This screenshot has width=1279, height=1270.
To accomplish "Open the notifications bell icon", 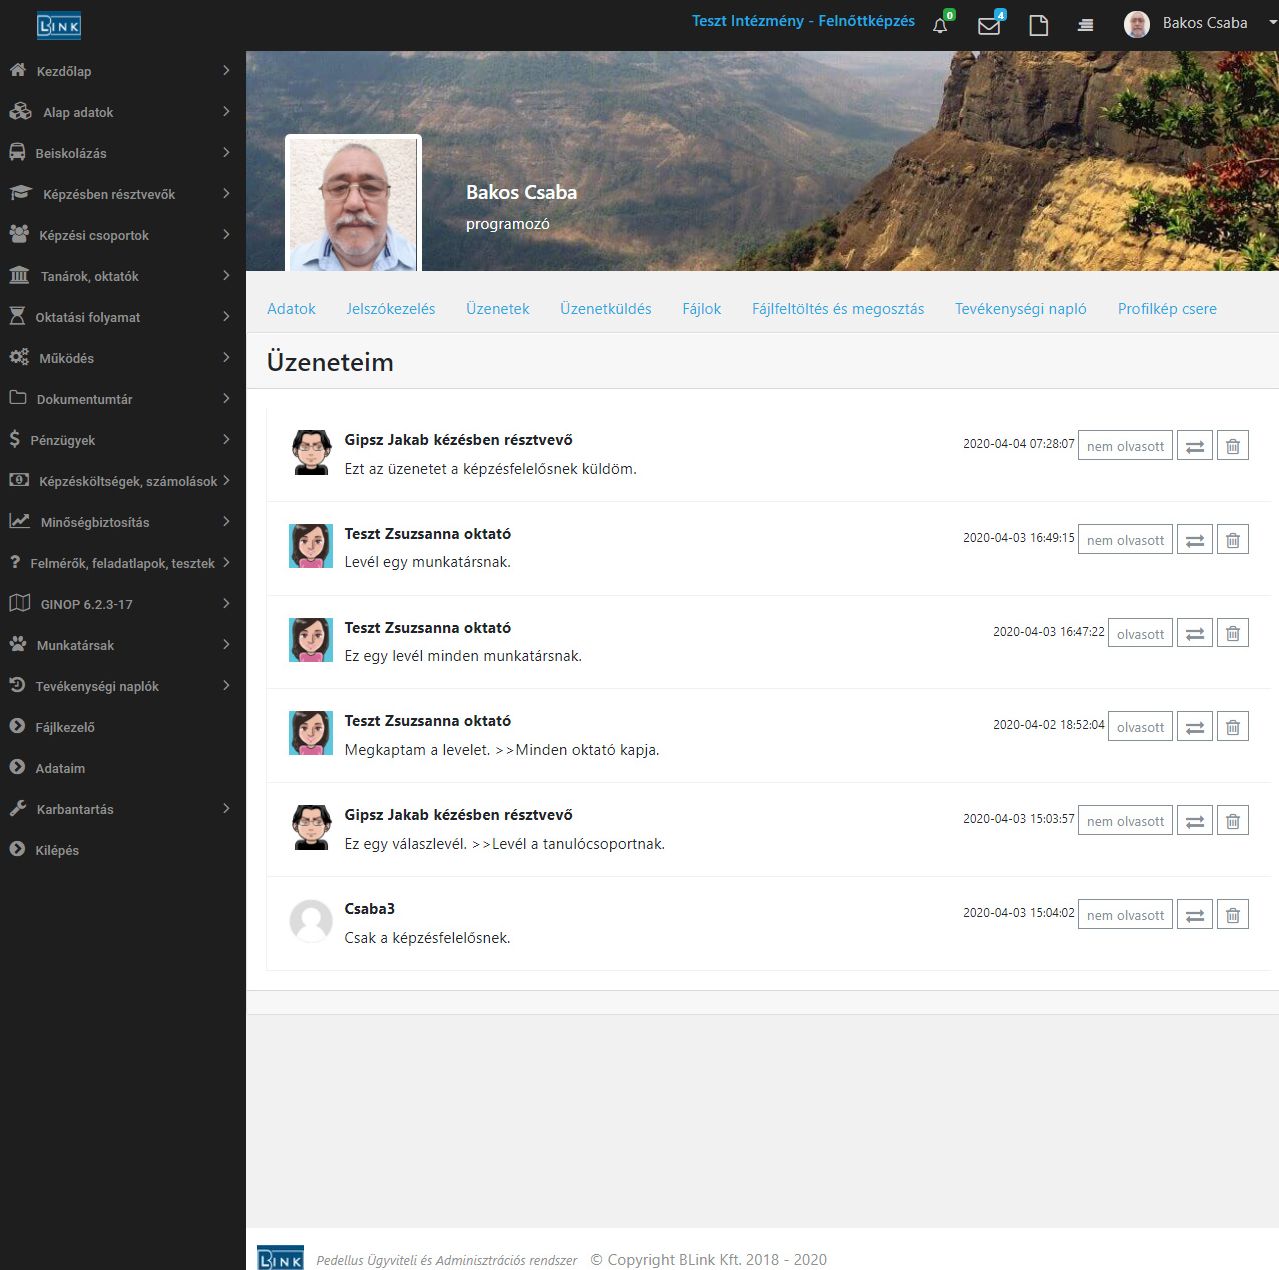I will pos(940,25).
